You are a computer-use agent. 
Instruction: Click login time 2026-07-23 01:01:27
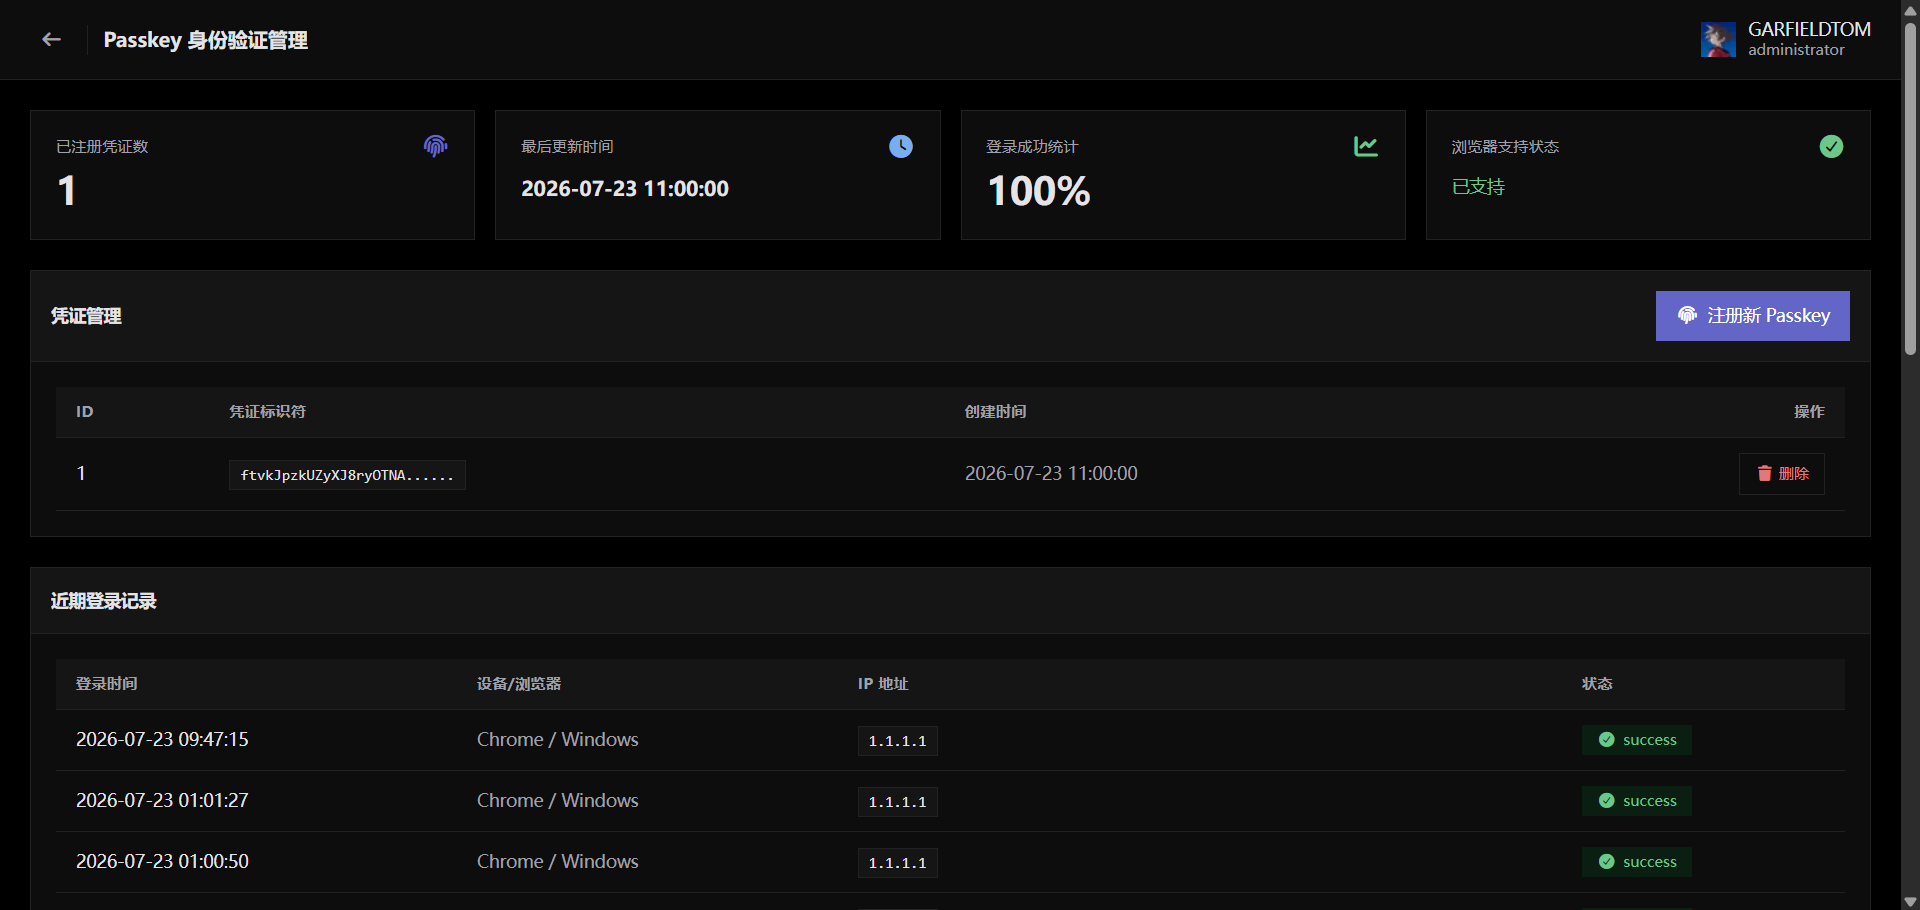tap(162, 801)
